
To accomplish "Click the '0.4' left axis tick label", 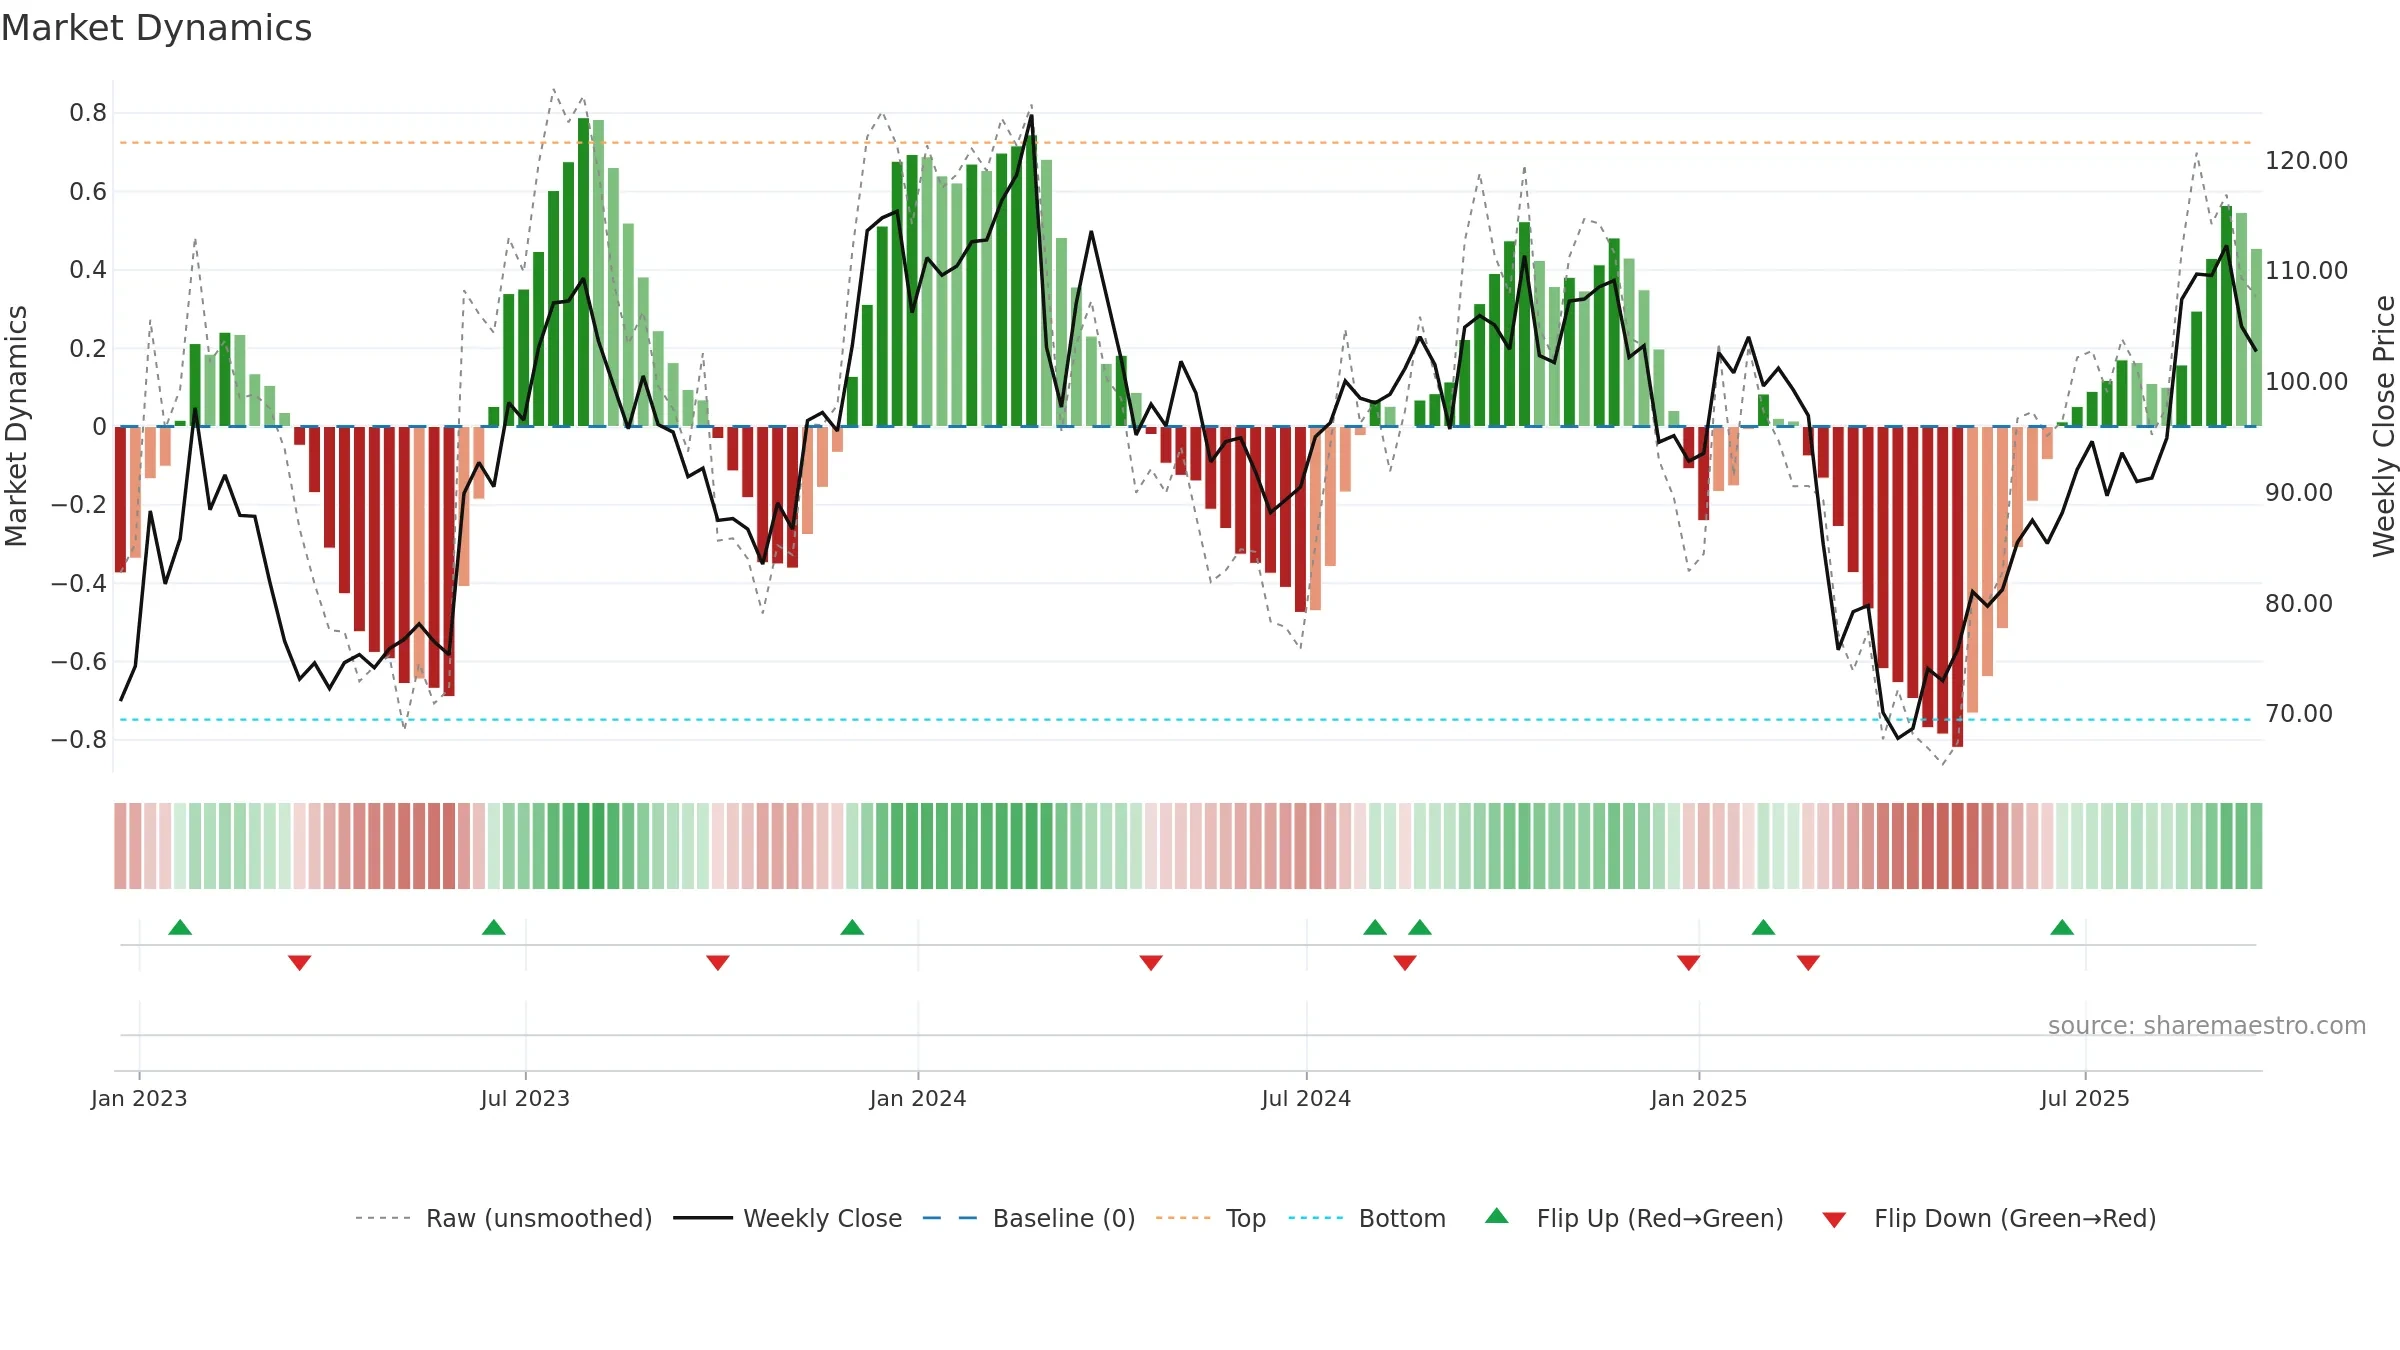I will point(88,270).
